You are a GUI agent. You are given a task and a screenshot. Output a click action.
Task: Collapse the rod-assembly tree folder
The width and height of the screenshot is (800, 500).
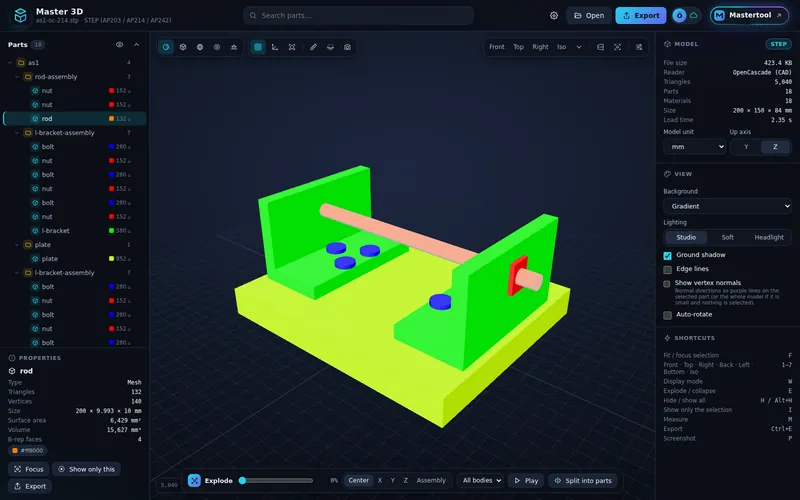[x=17, y=77]
